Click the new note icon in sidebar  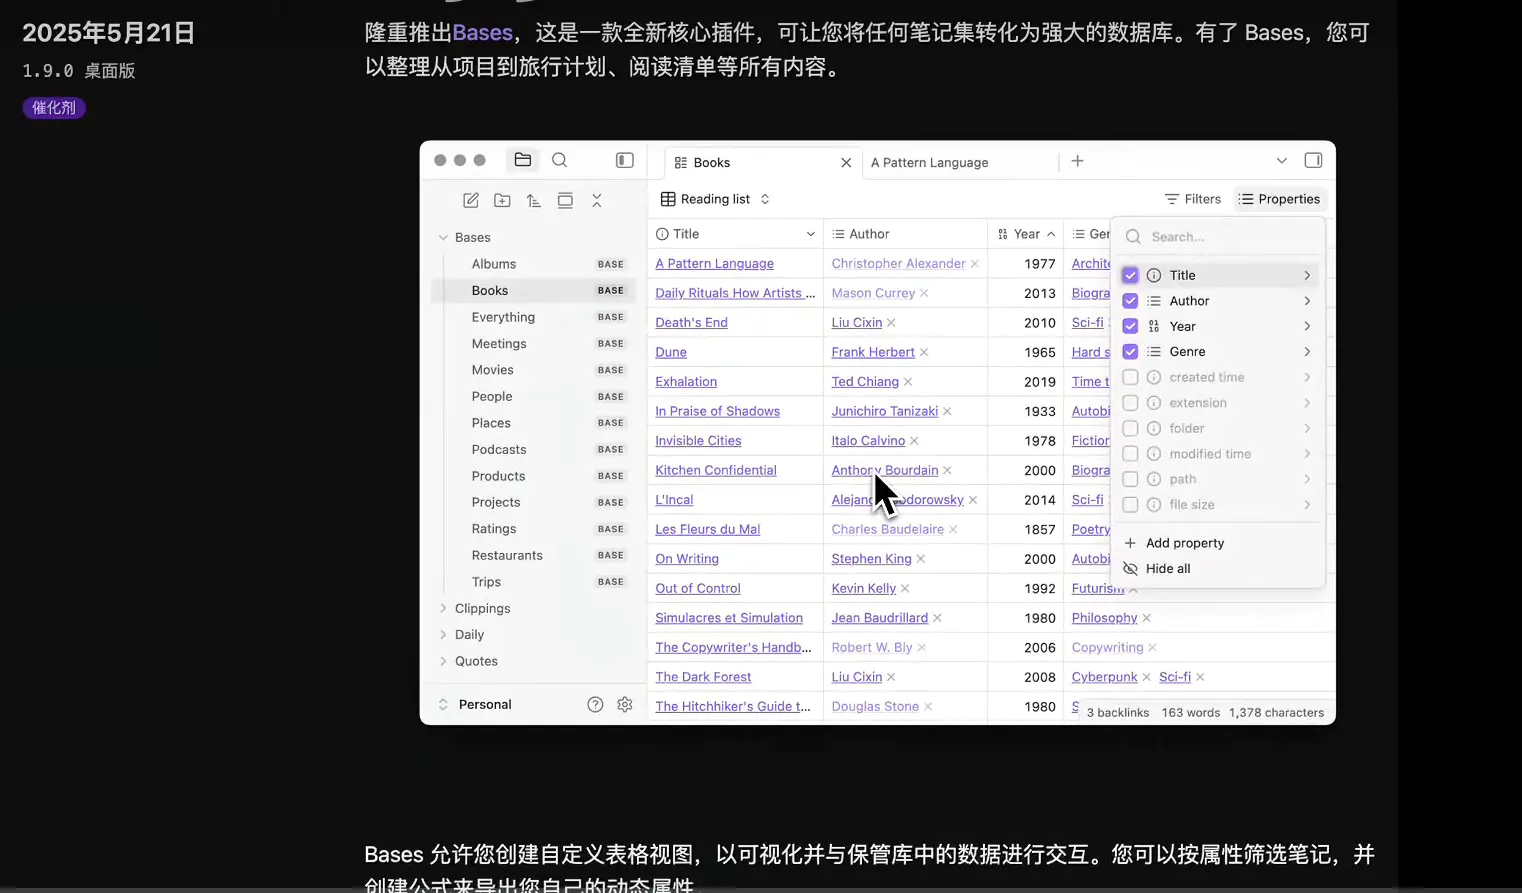click(x=471, y=200)
